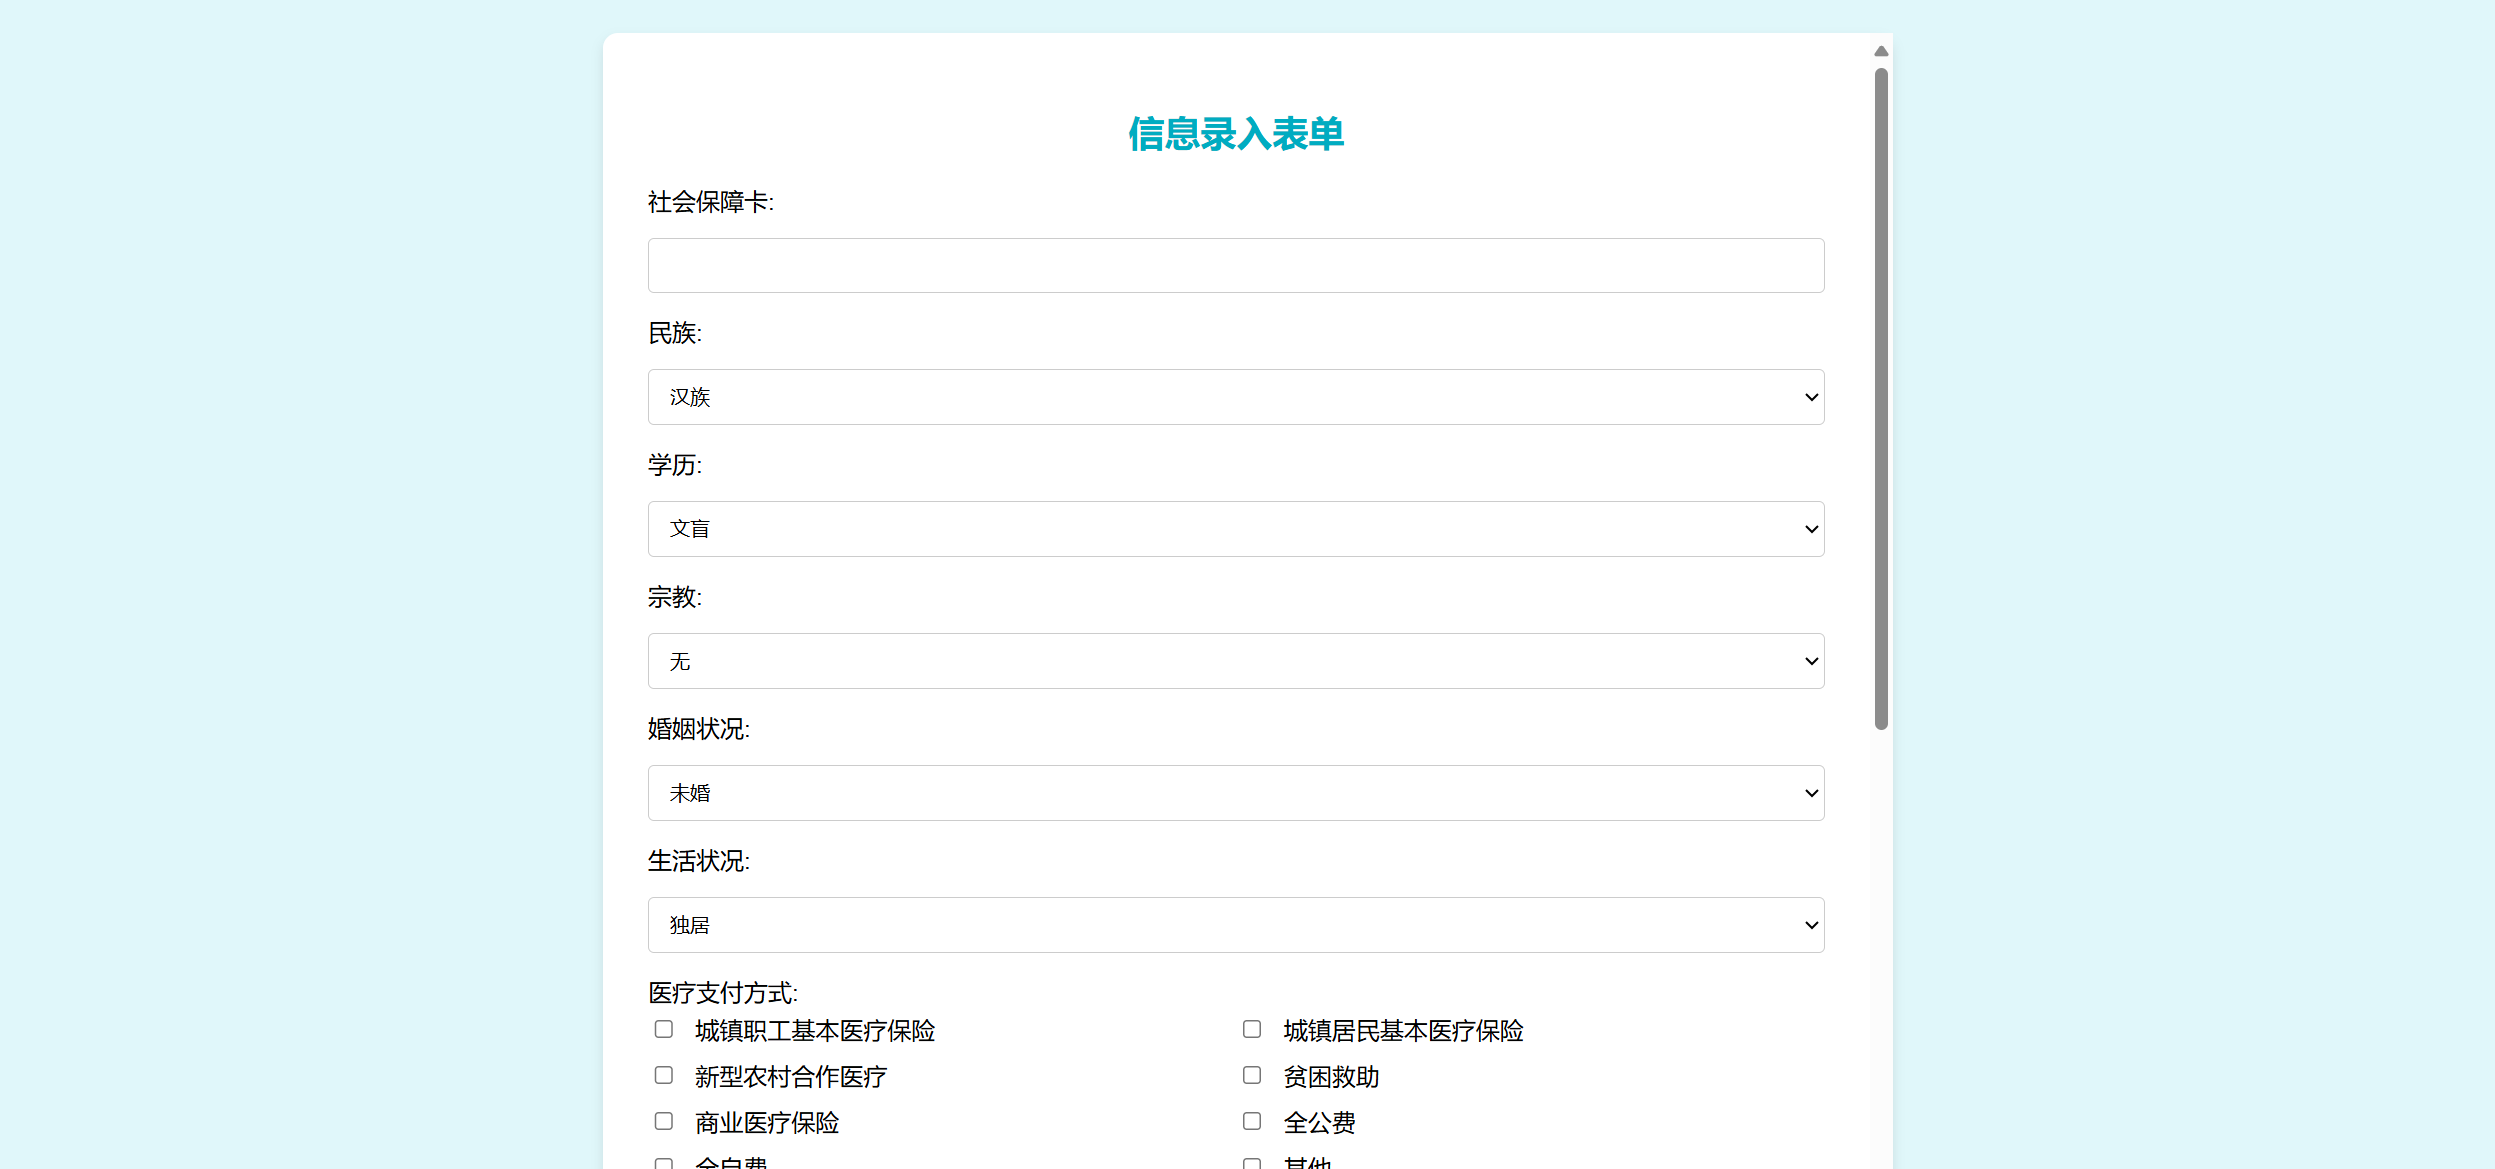
Task: Click the vertical scrollbar thumb
Action: (1881, 400)
